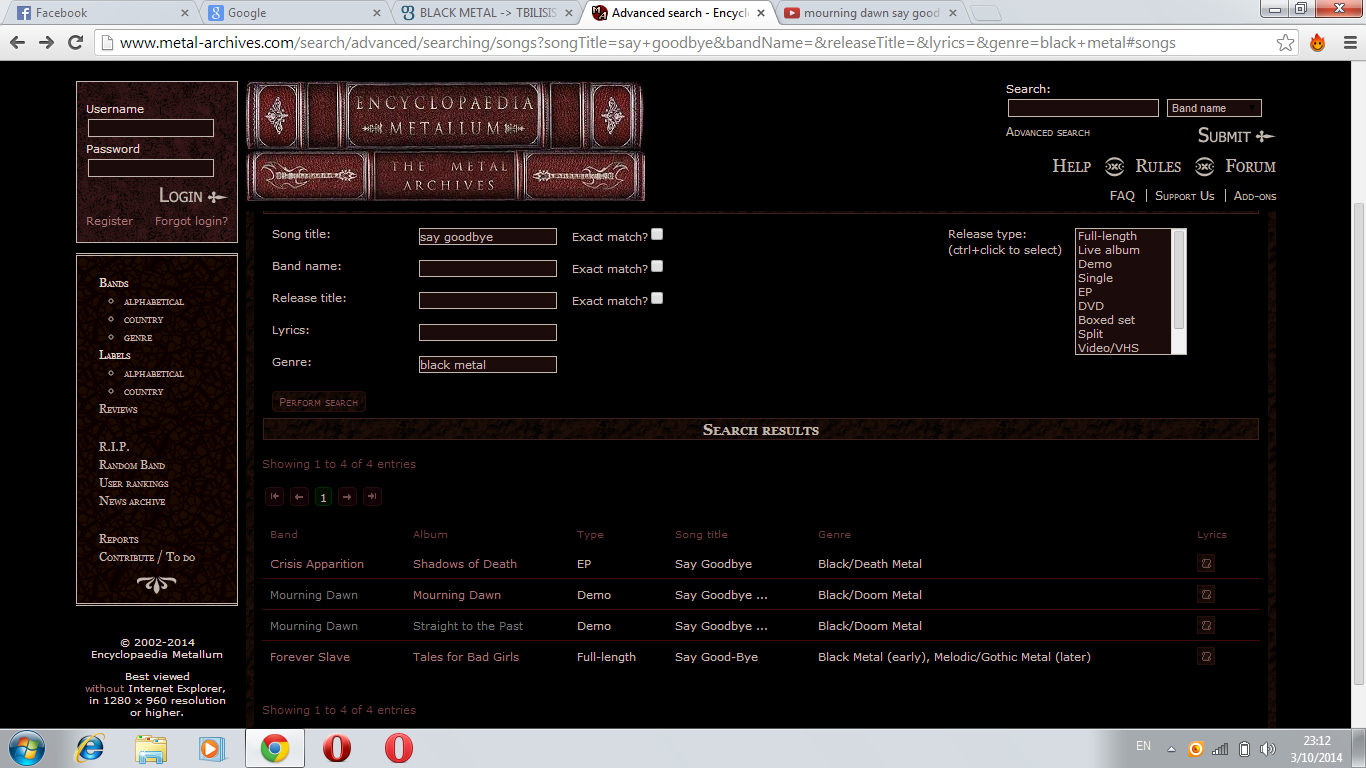Go to next results page arrow
Image resolution: width=1366 pixels, height=768 pixels.
pyautogui.click(x=347, y=497)
